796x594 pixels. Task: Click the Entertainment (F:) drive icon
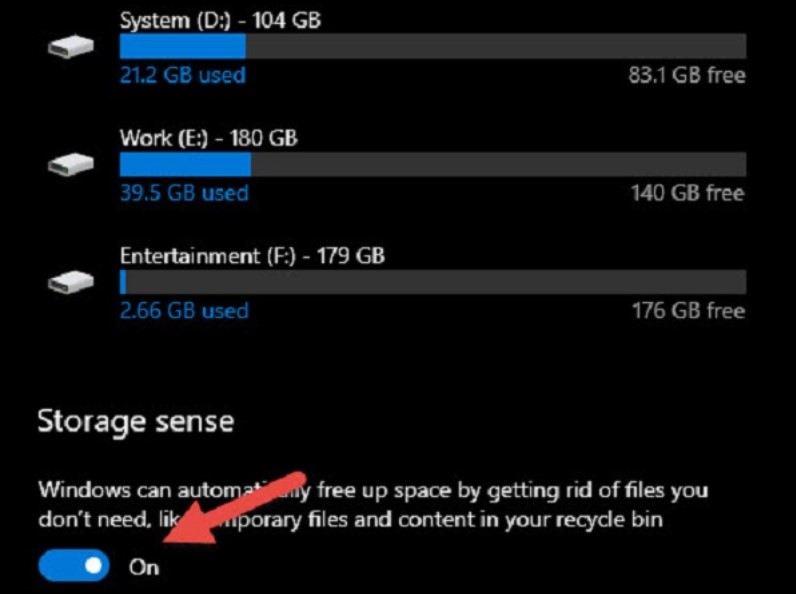pyautogui.click(x=71, y=282)
